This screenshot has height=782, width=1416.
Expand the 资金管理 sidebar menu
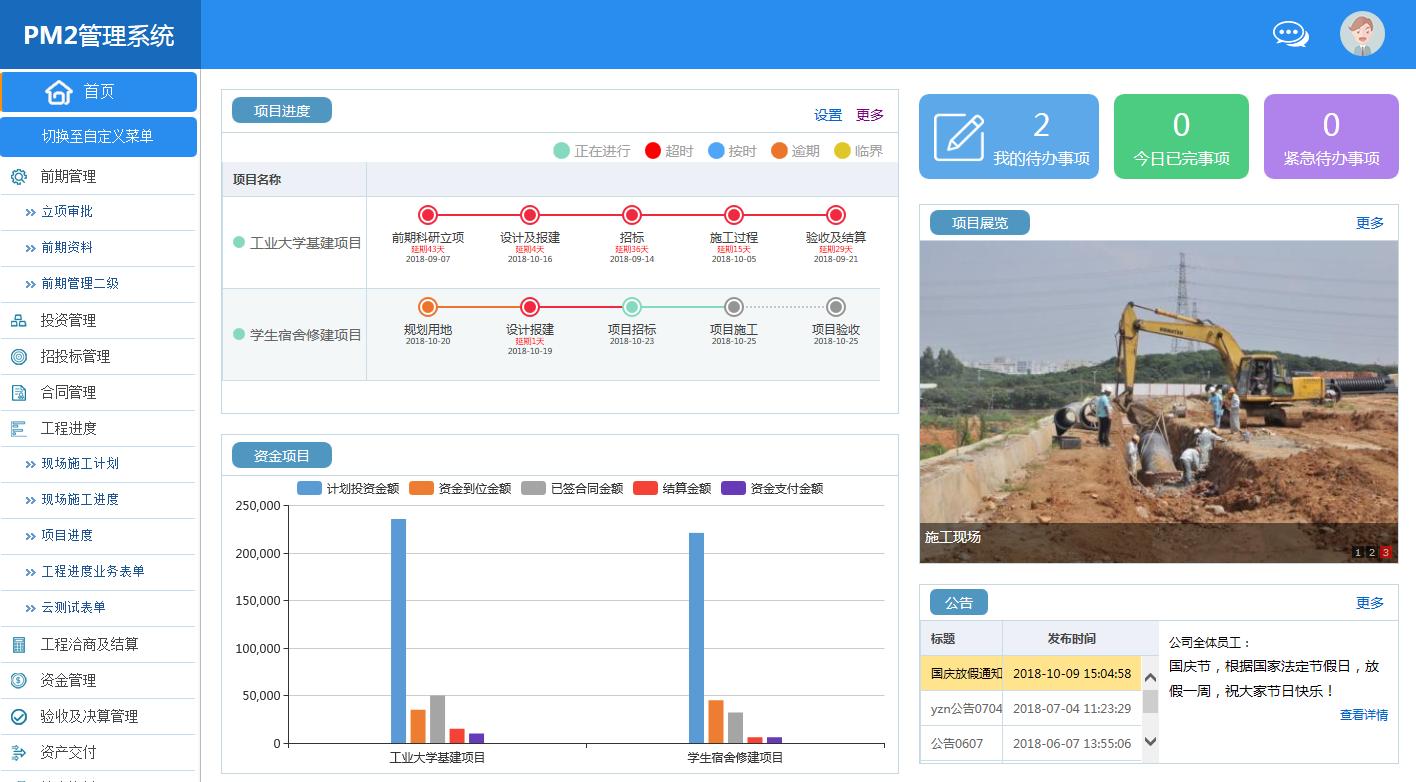pos(68,681)
